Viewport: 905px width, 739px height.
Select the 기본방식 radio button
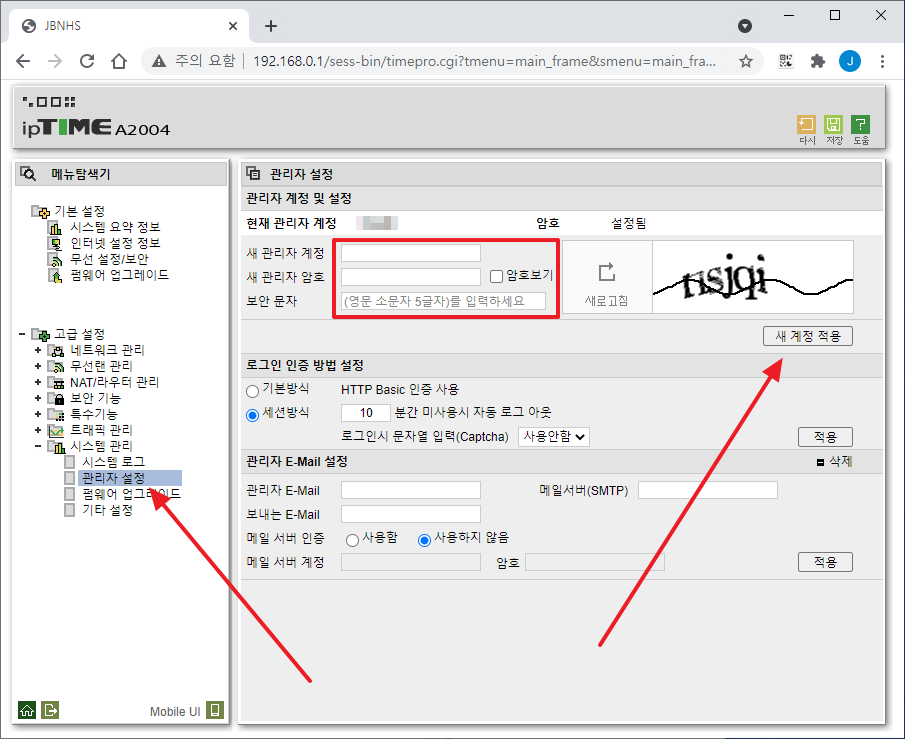click(x=252, y=391)
